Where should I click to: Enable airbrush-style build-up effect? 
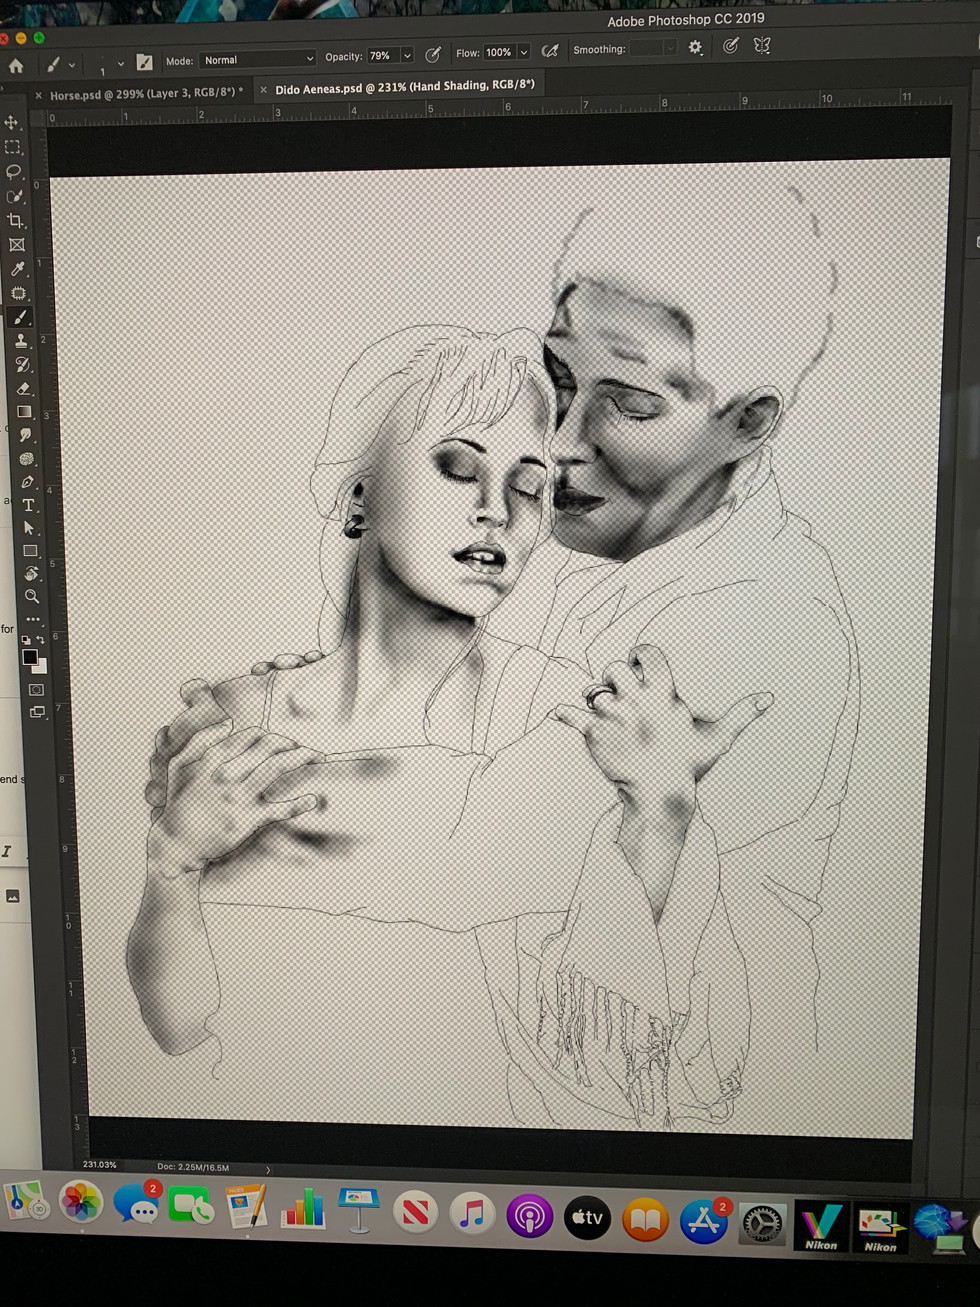click(550, 50)
